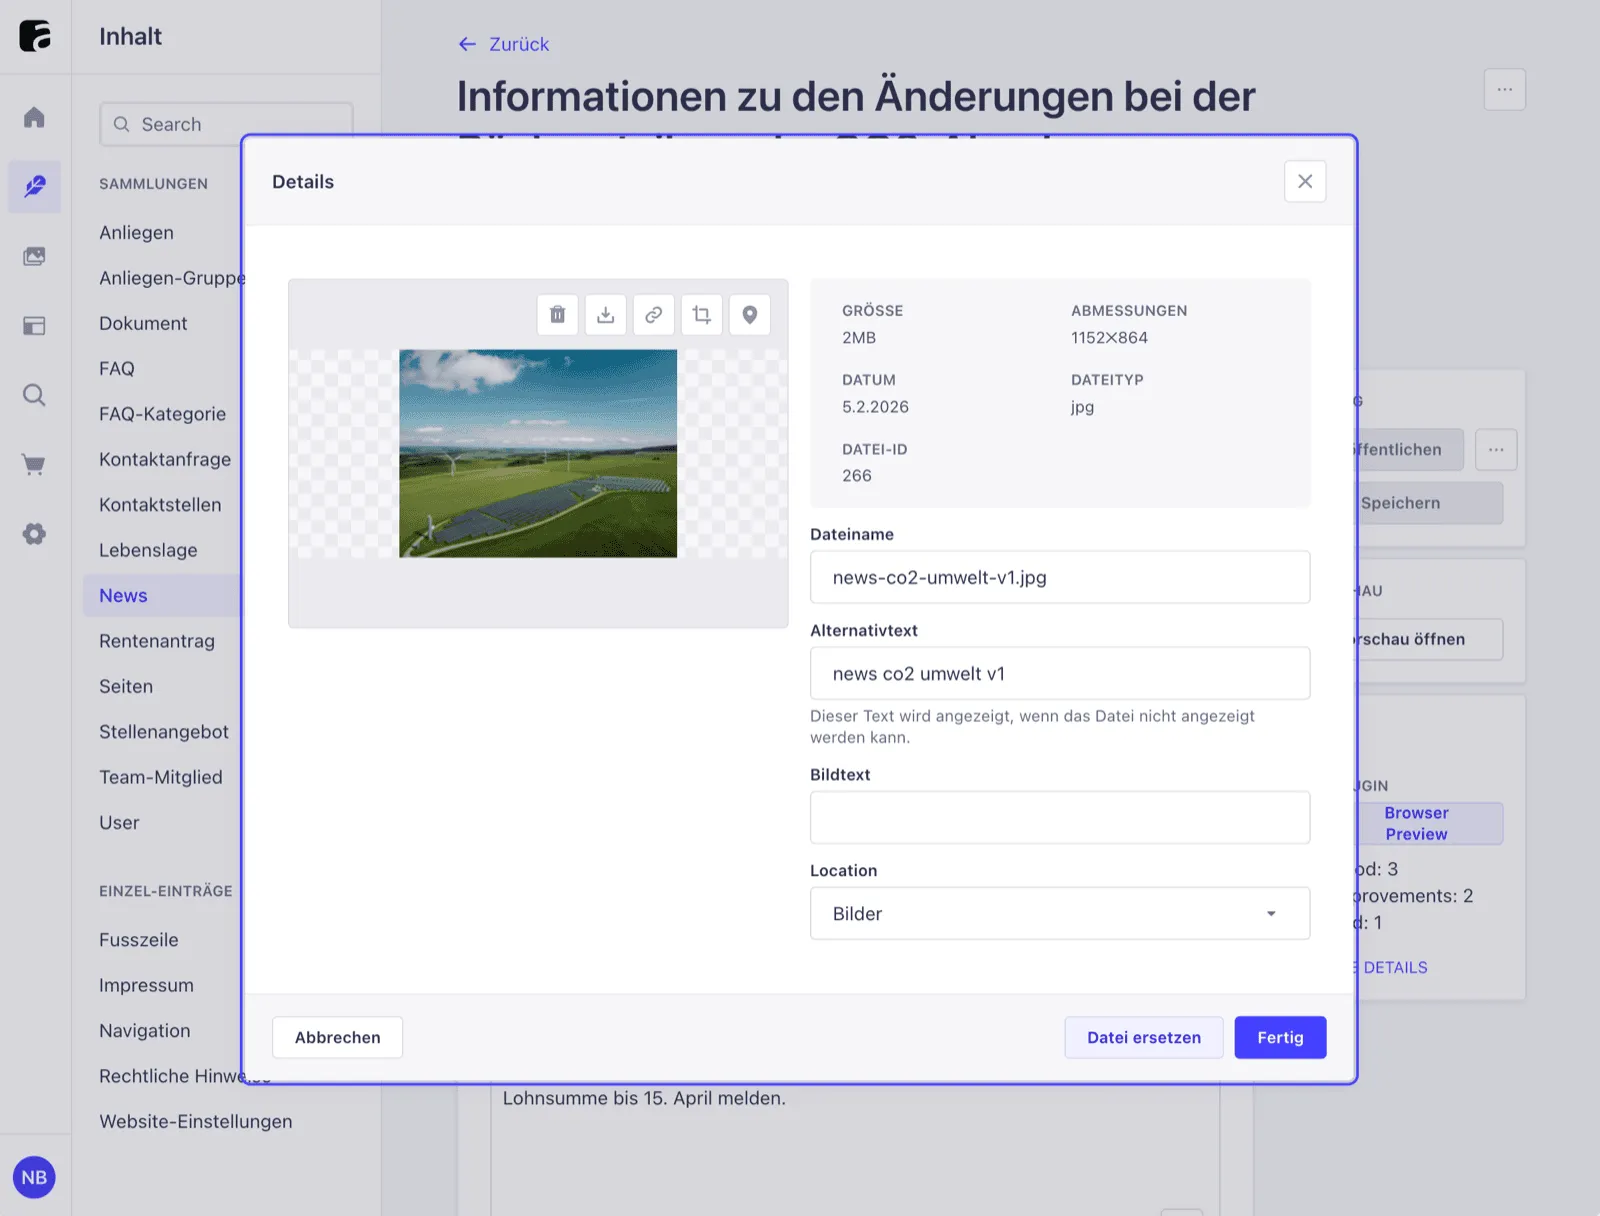Open the Content-Type Builder layout icon
Screen dimensions: 1600x1216
(x=35, y=326)
